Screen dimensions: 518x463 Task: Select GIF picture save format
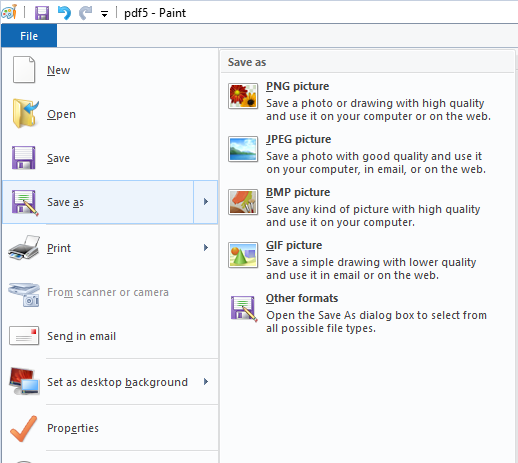[x=367, y=260]
